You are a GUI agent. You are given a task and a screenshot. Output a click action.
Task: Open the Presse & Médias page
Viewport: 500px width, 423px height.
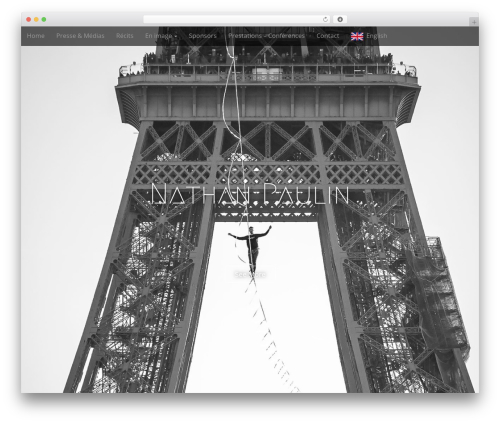(80, 36)
